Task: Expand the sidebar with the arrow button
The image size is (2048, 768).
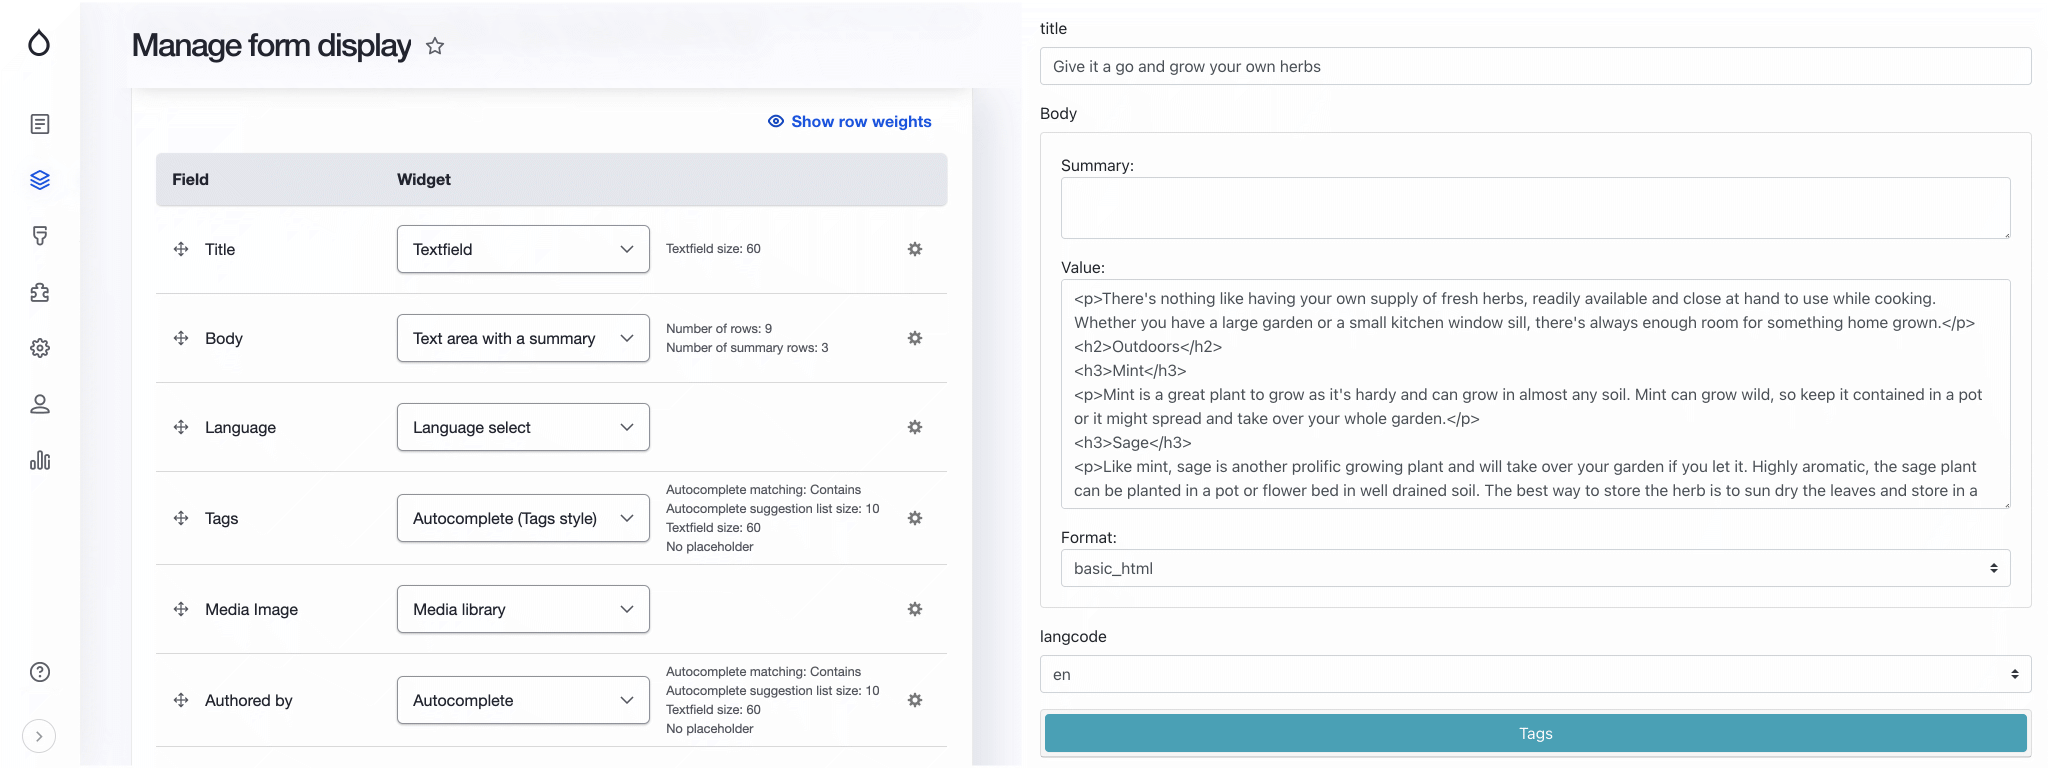Action: click(39, 736)
